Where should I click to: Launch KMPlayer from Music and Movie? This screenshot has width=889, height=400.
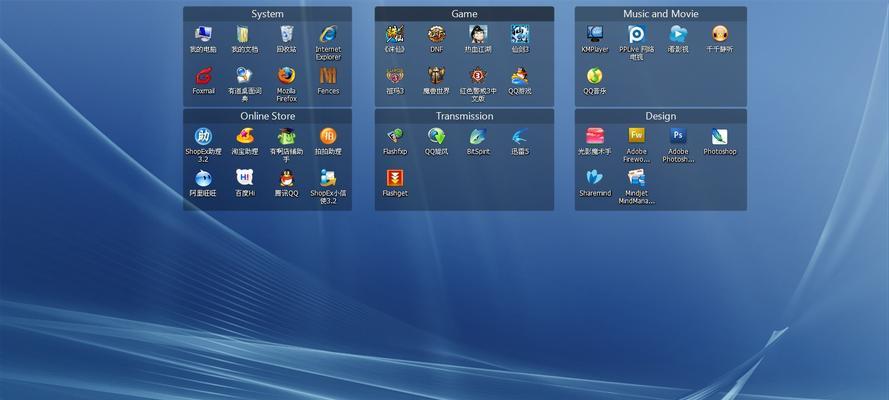coord(595,35)
